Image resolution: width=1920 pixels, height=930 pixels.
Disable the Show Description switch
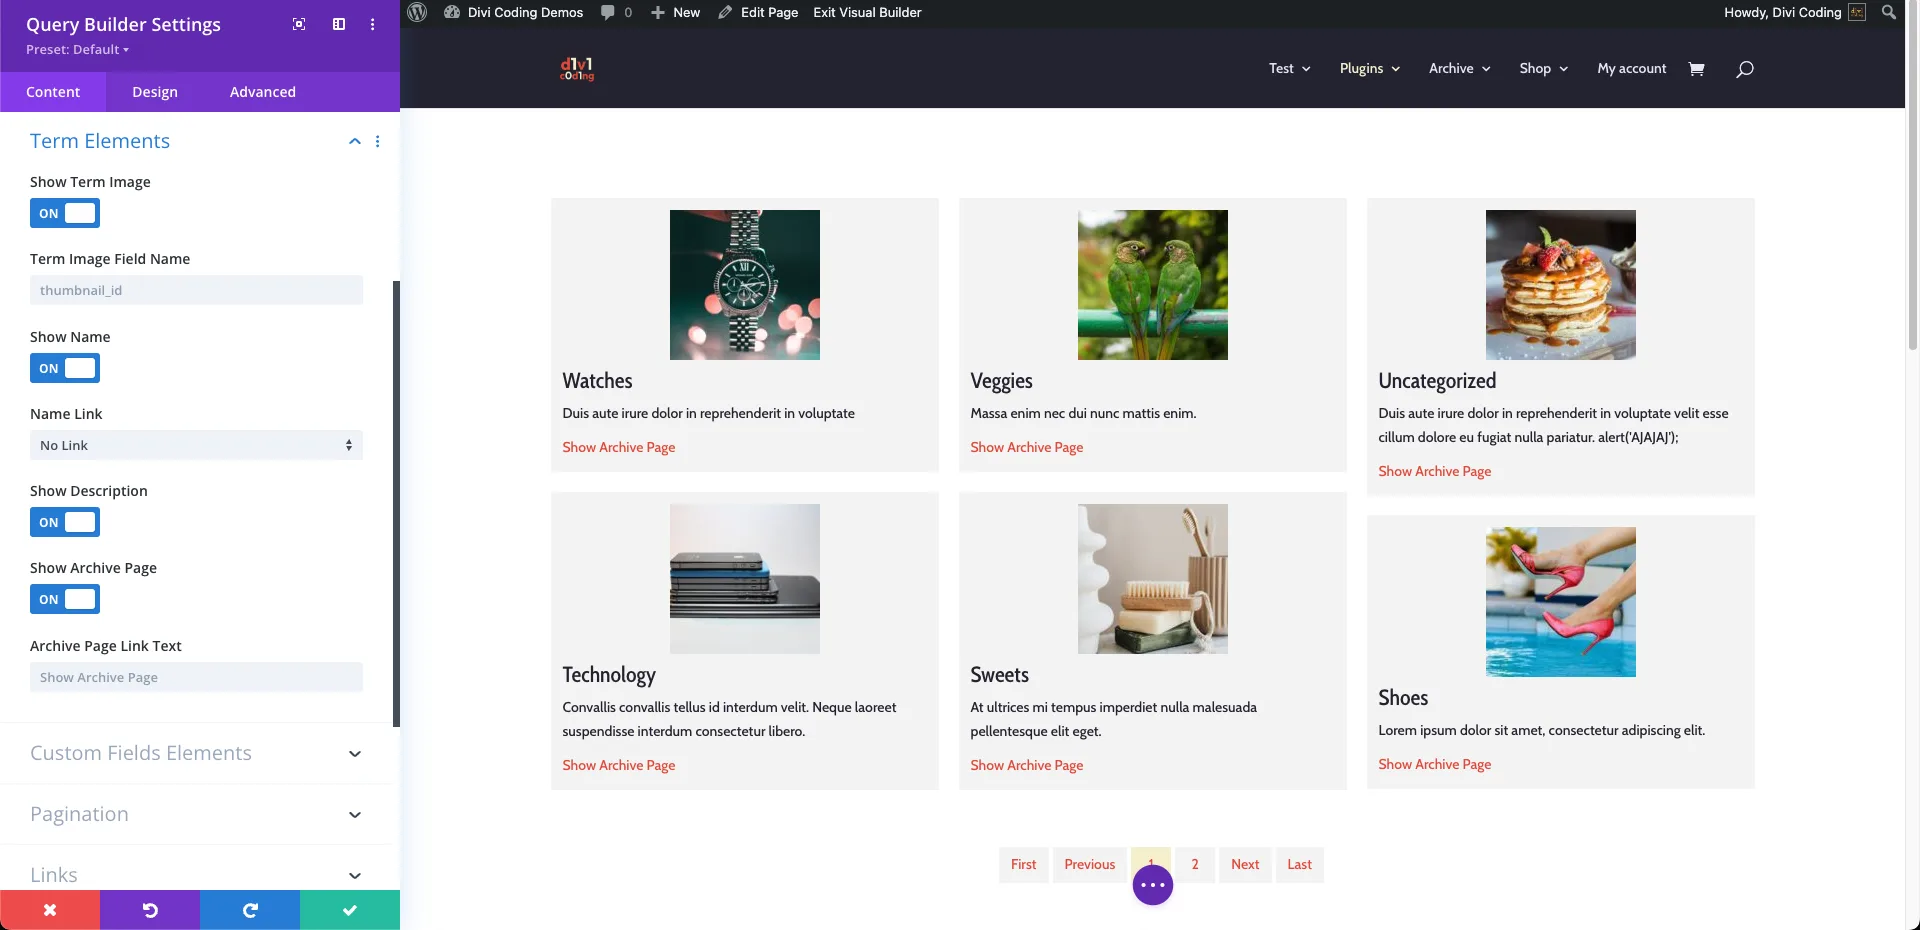tap(65, 522)
